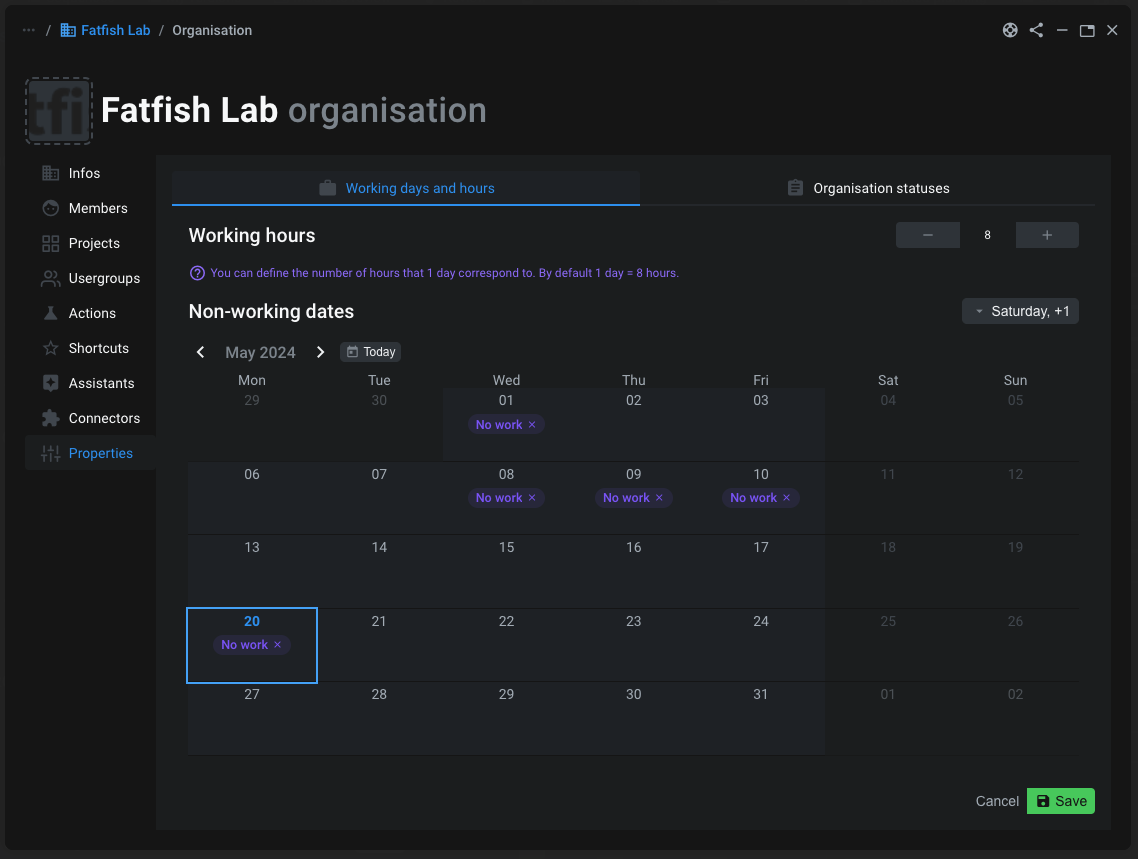Open the Saturday, +1 weekday dropdown
Image resolution: width=1138 pixels, height=859 pixels.
coord(1020,311)
